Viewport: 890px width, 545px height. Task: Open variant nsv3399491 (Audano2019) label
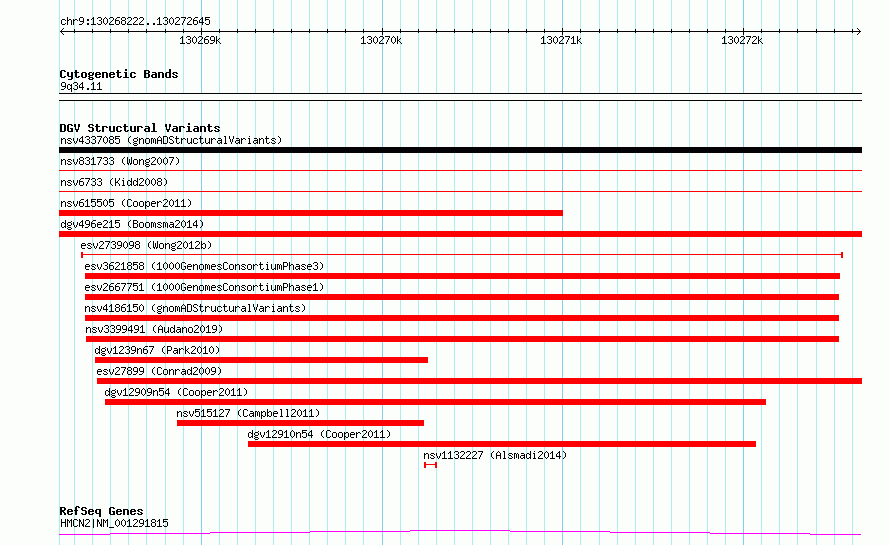[154, 329]
